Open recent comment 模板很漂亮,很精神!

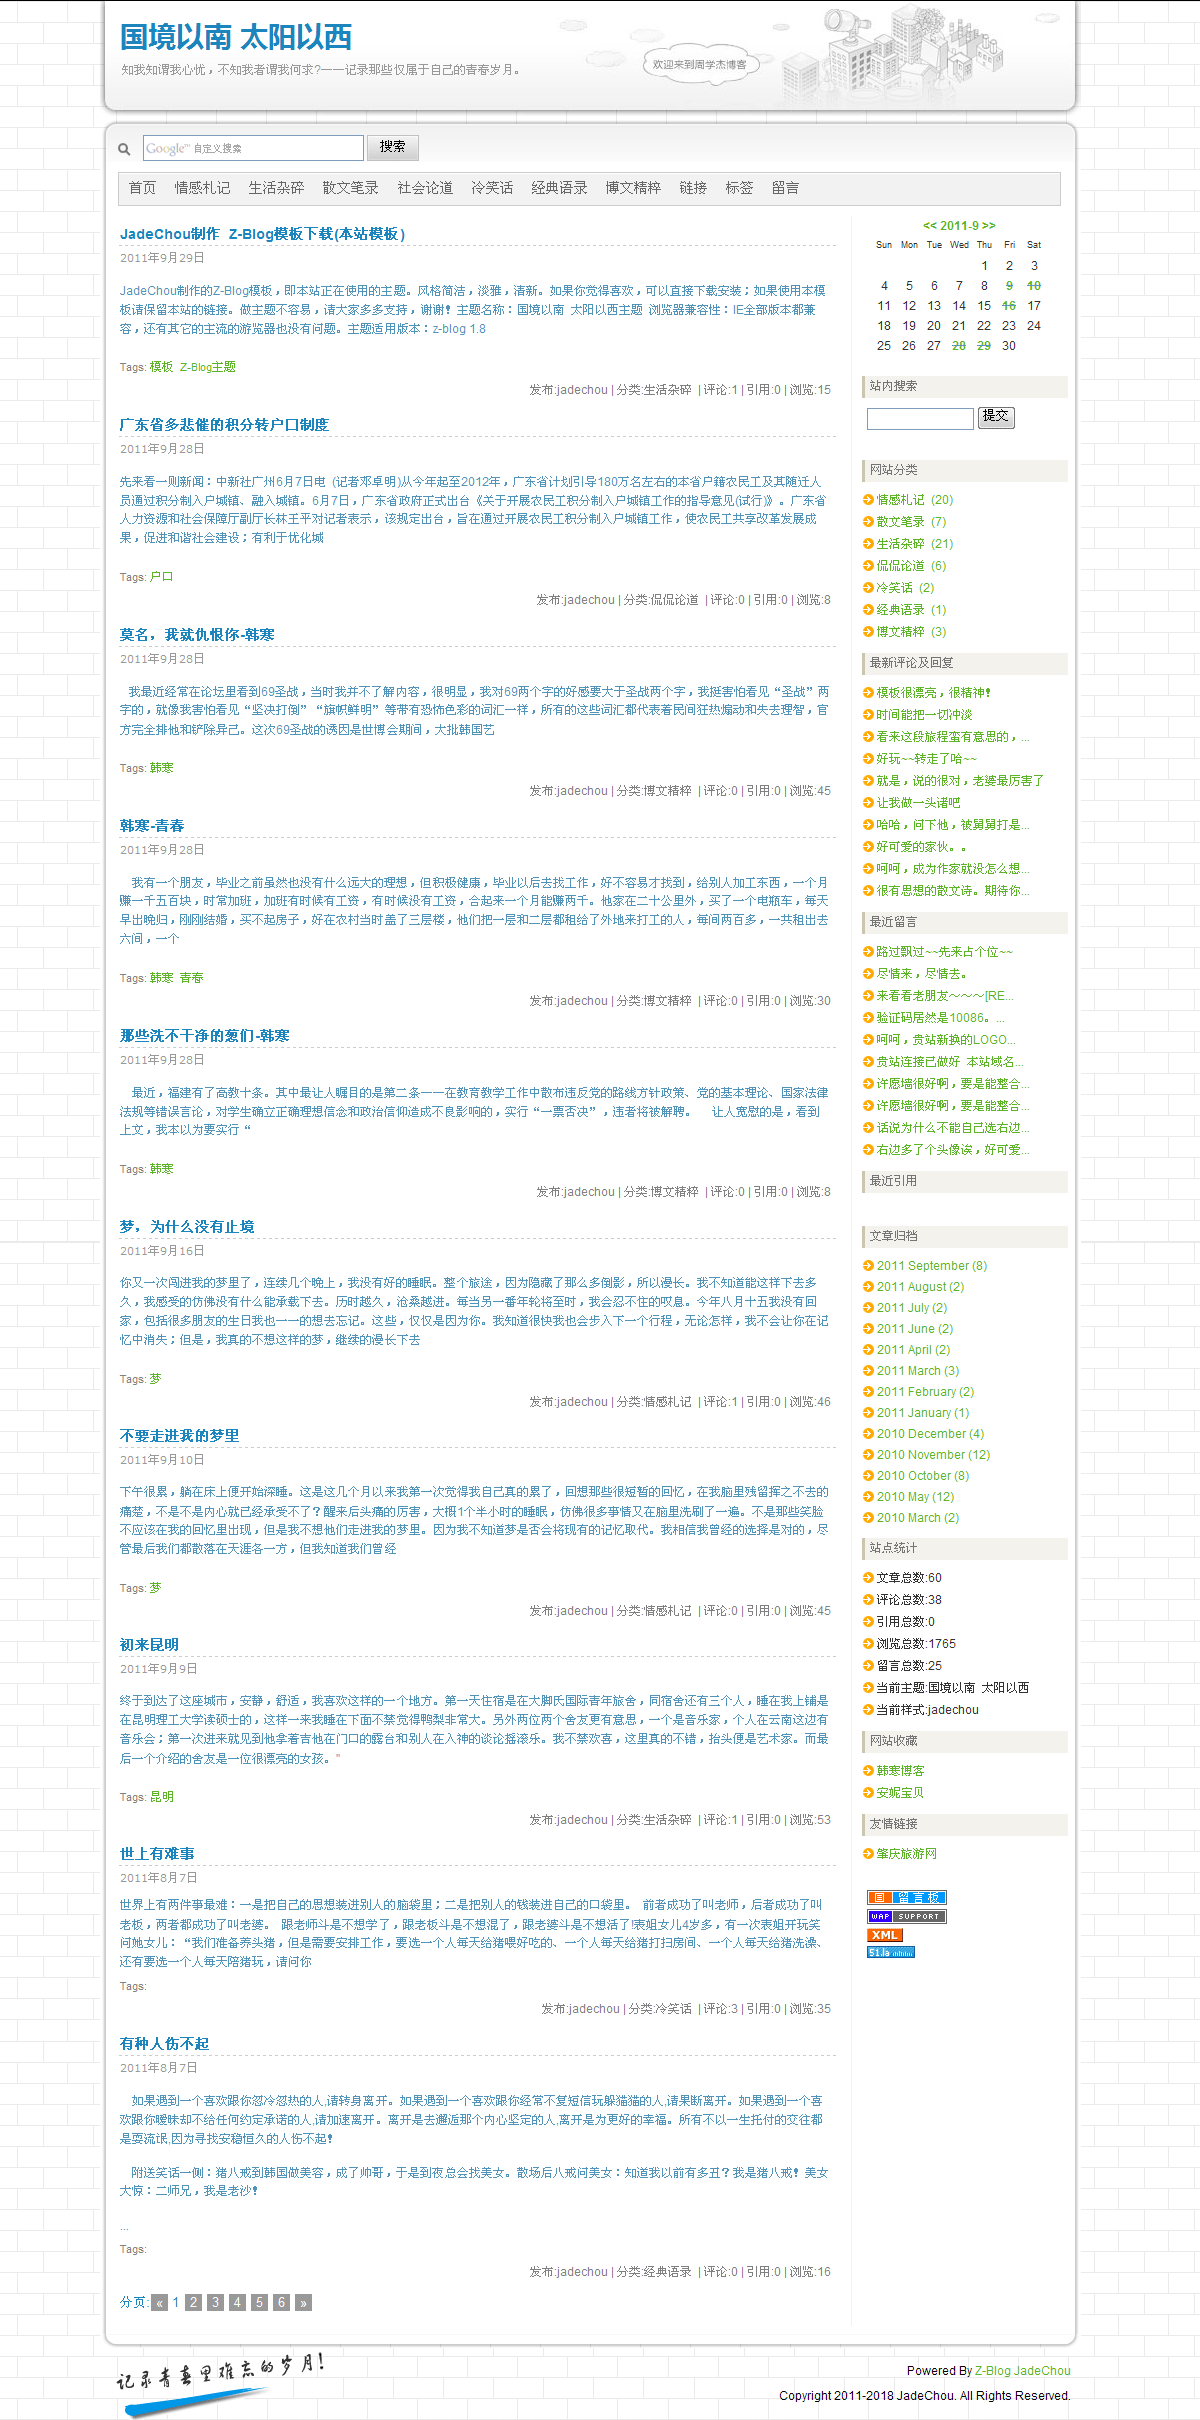(934, 693)
